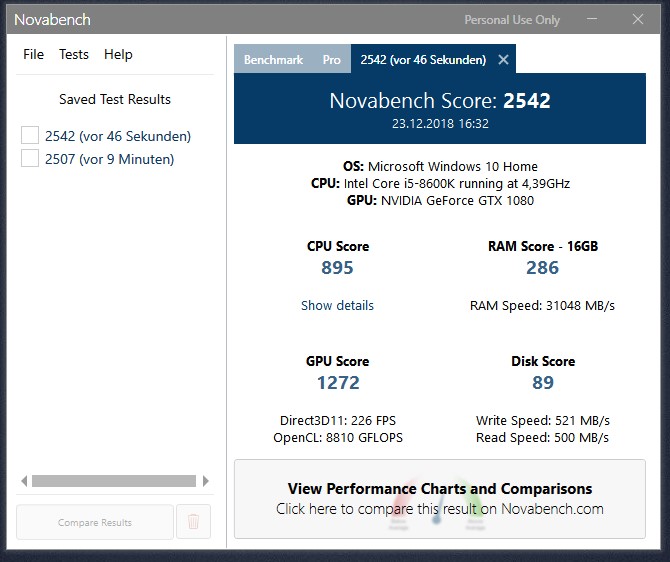The width and height of the screenshot is (670, 562).
Task: Check the box for result 2542
Action: click(30, 135)
